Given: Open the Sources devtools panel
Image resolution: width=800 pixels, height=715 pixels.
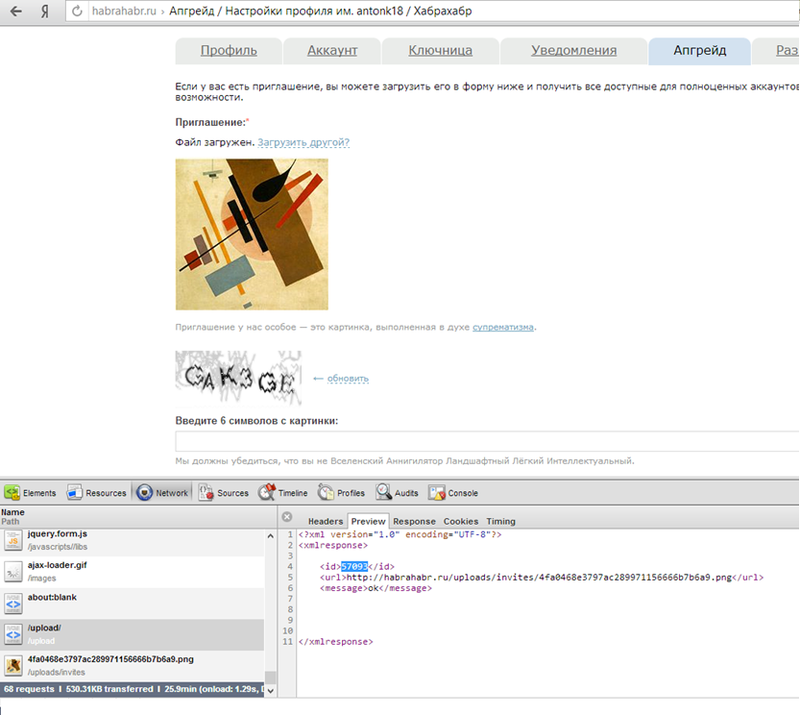Looking at the screenshot, I should pyautogui.click(x=223, y=493).
